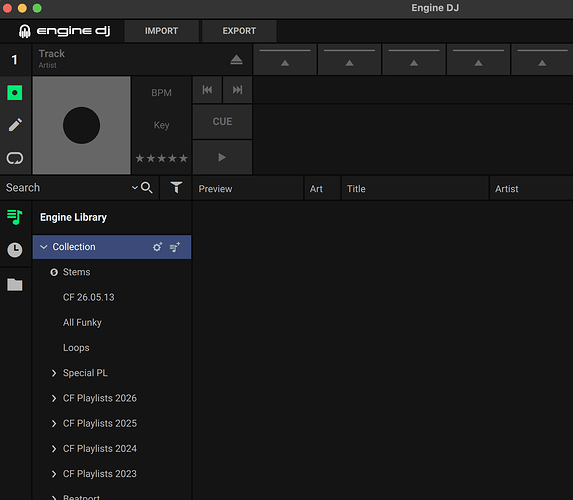Click the magnifier search icon
The width and height of the screenshot is (573, 500).
coord(147,188)
